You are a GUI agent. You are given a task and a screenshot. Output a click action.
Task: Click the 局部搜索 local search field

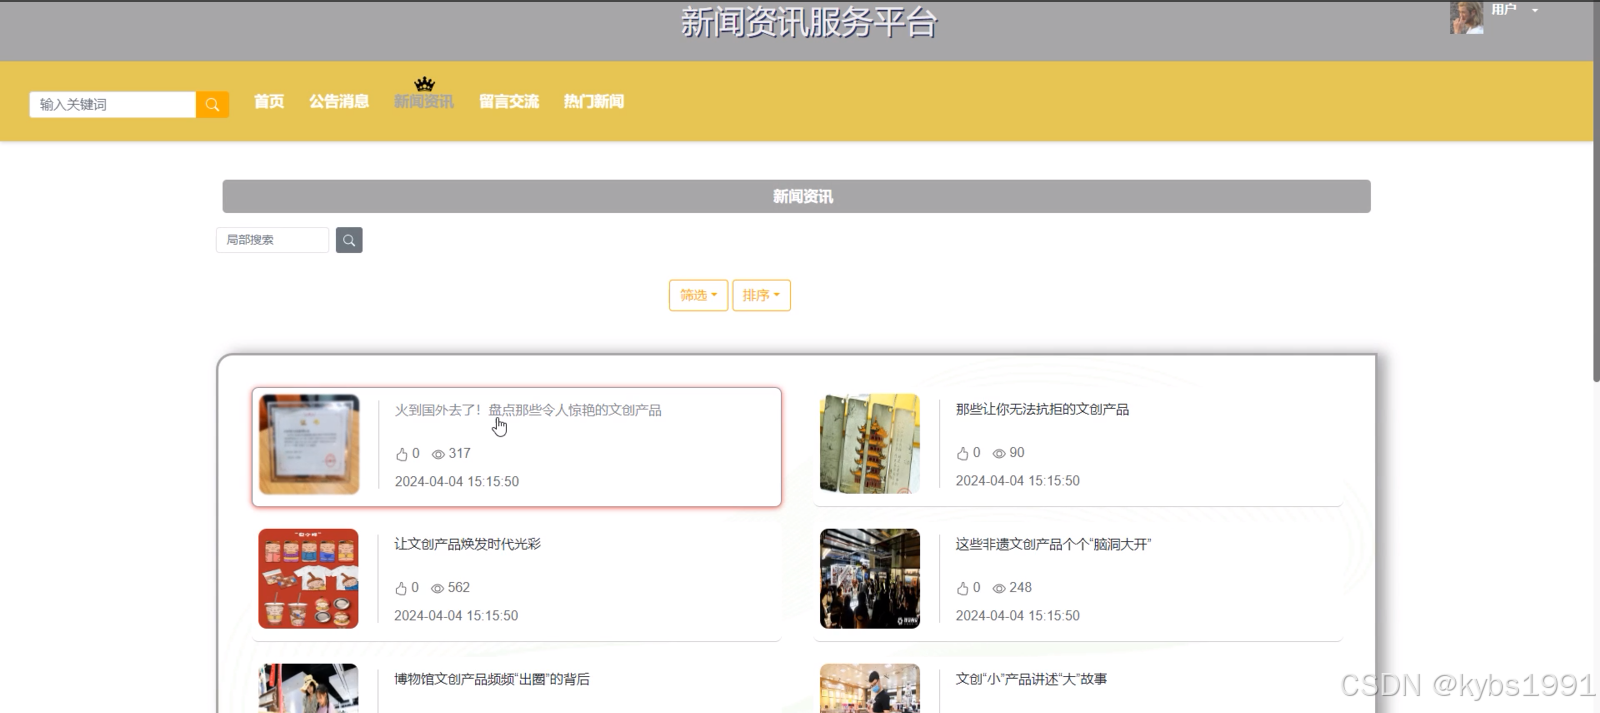pyautogui.click(x=272, y=240)
